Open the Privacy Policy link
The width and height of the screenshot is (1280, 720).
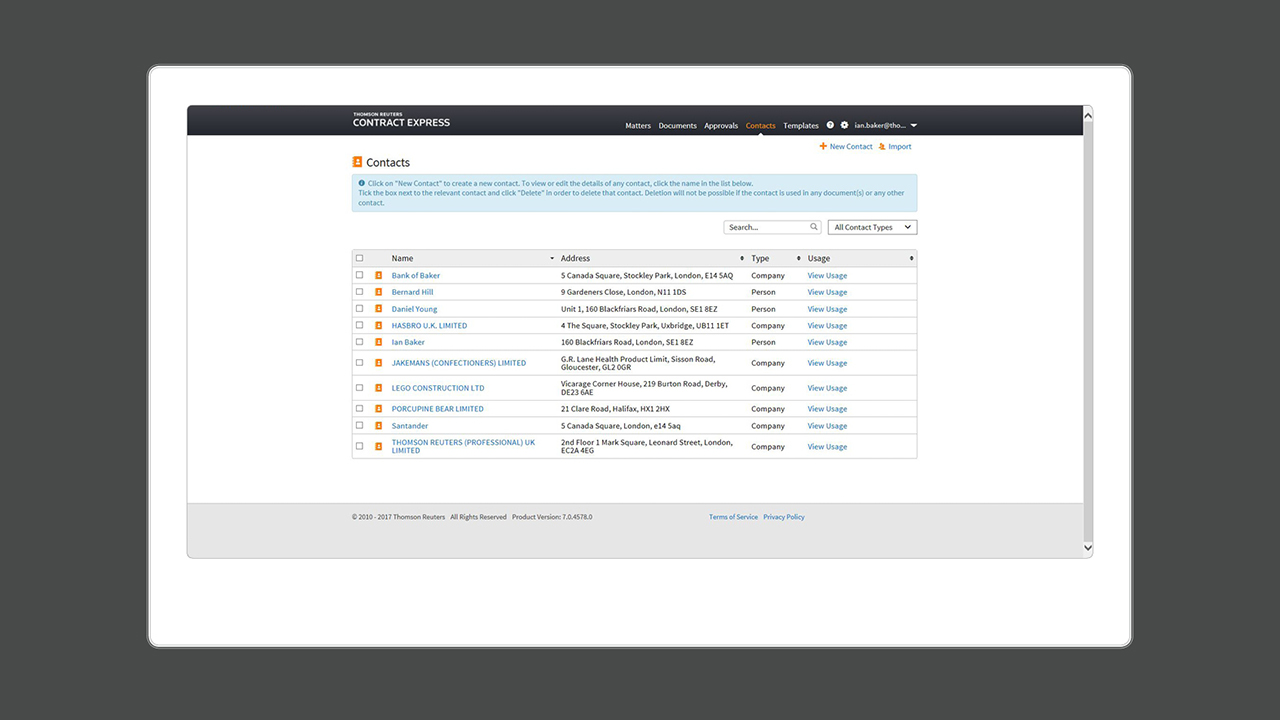point(784,517)
